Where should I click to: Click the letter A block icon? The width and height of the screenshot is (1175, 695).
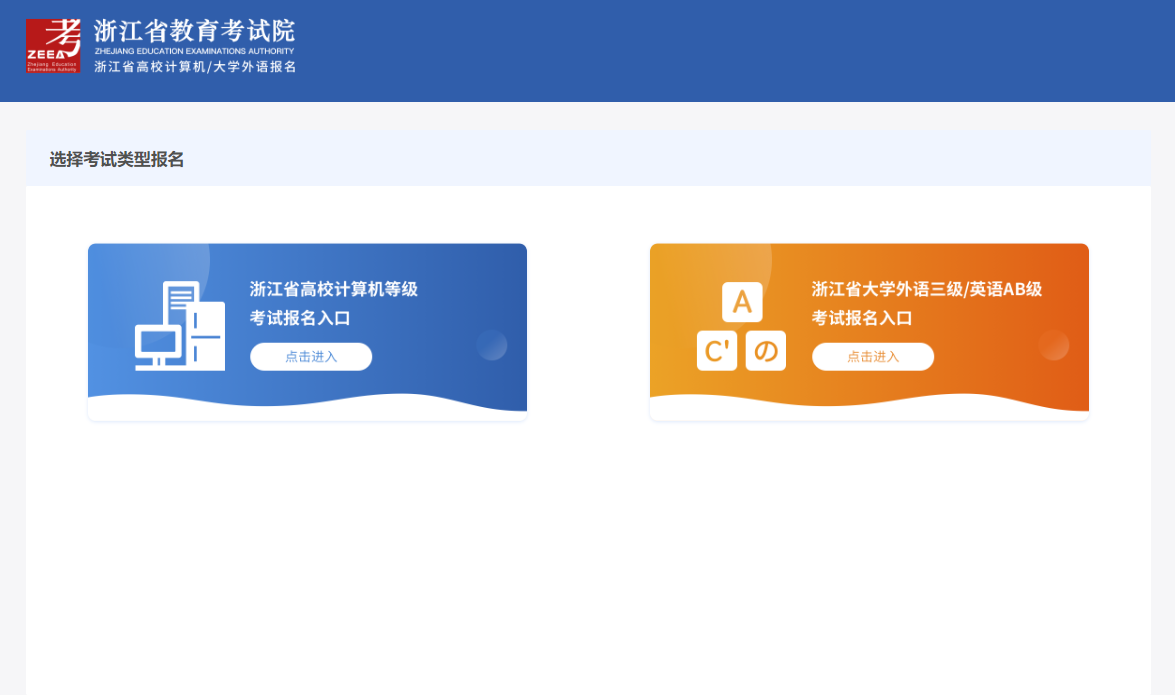tap(742, 302)
